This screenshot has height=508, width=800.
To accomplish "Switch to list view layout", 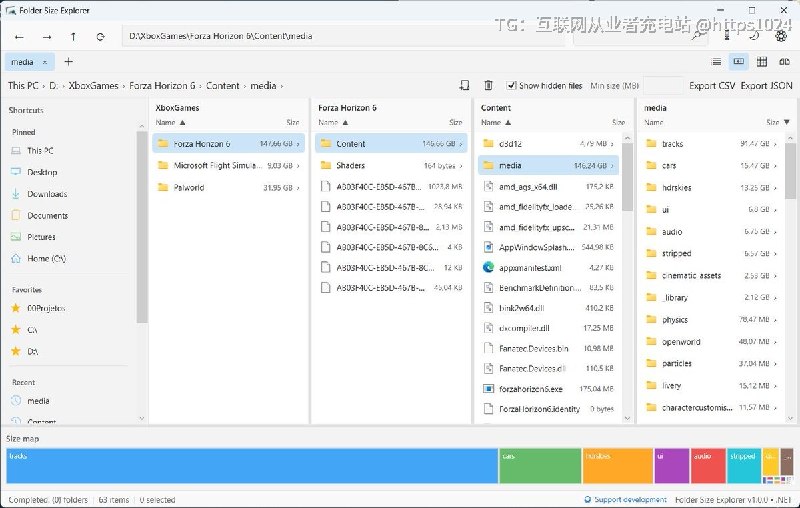I will [x=716, y=62].
